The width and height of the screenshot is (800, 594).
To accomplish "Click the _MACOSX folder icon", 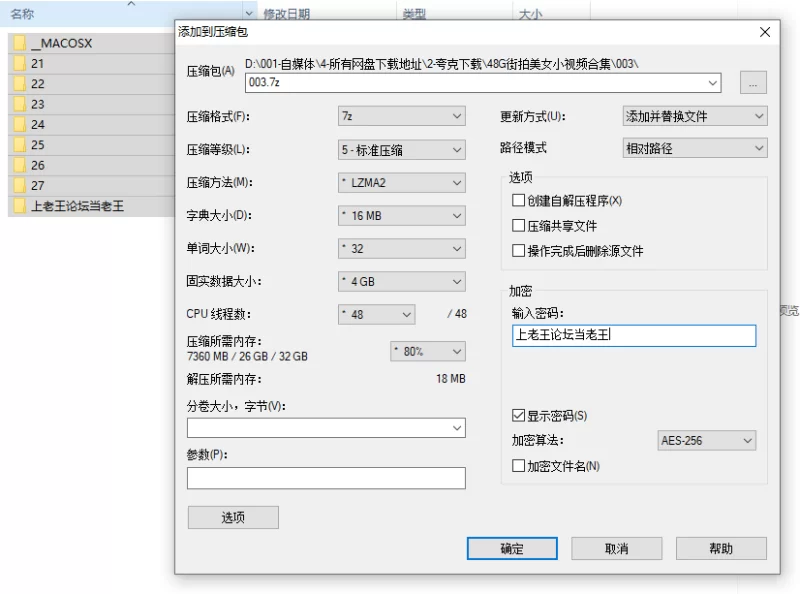I will point(20,43).
